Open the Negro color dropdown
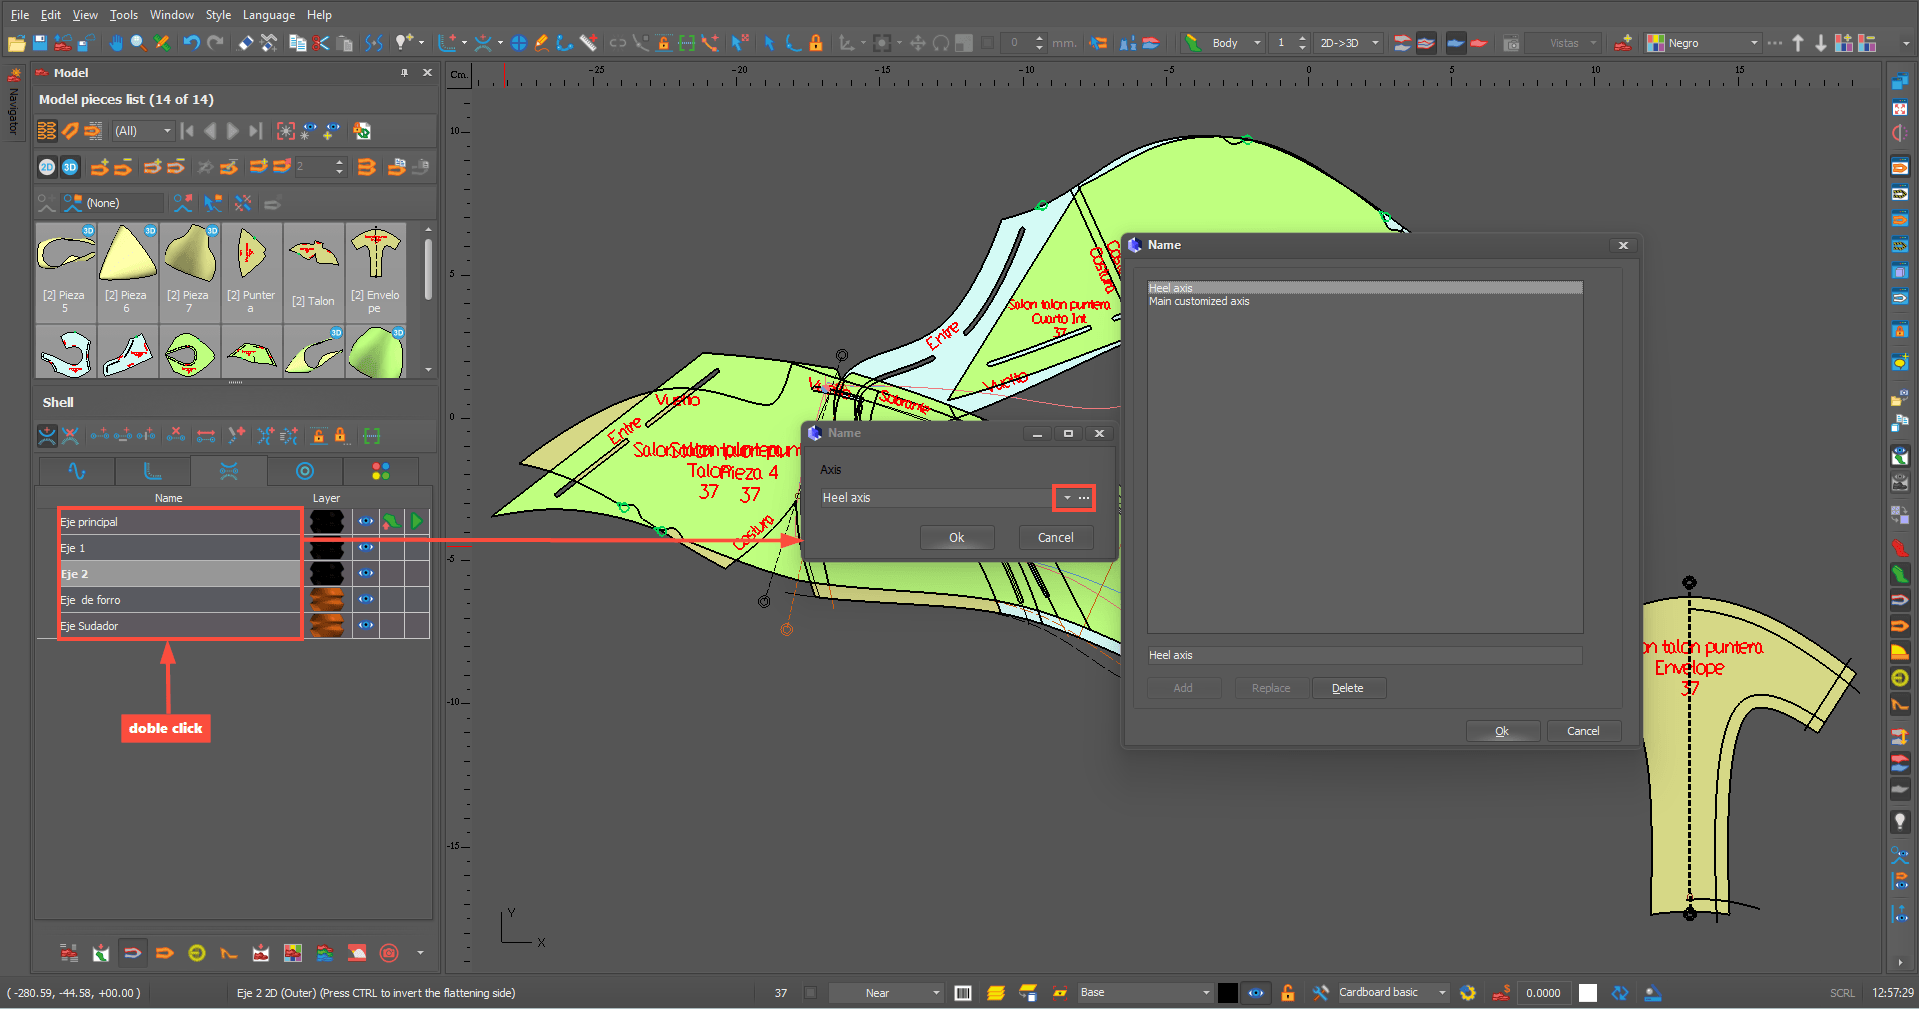 (1754, 43)
